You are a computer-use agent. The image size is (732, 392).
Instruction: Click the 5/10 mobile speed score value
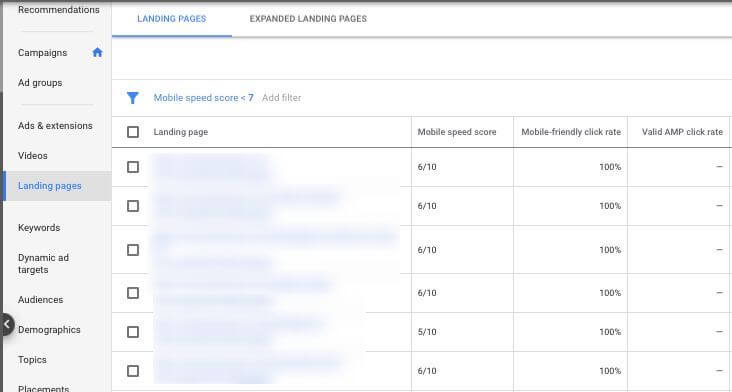pyautogui.click(x=427, y=332)
